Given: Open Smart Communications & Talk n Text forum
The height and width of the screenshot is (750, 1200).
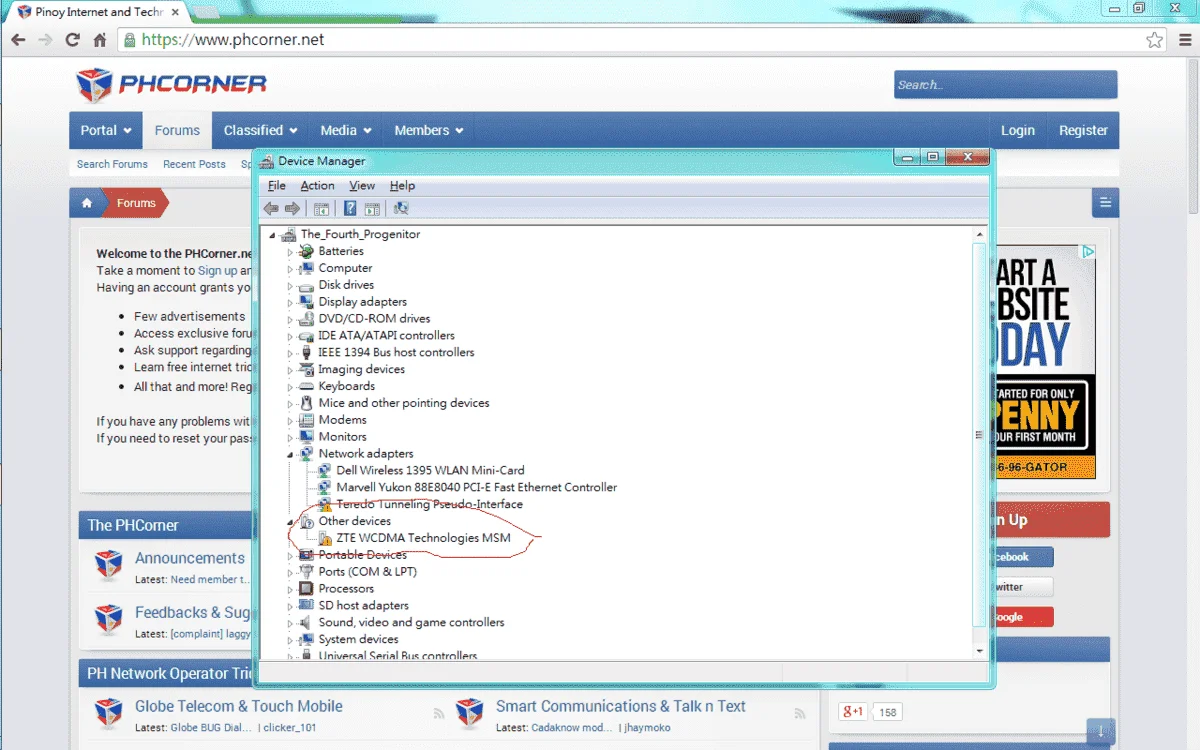Looking at the screenshot, I should click(621, 706).
